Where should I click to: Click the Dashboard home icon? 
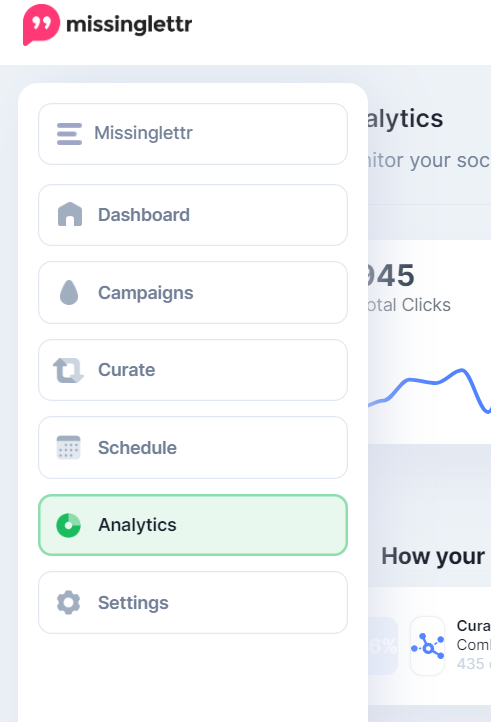point(70,215)
